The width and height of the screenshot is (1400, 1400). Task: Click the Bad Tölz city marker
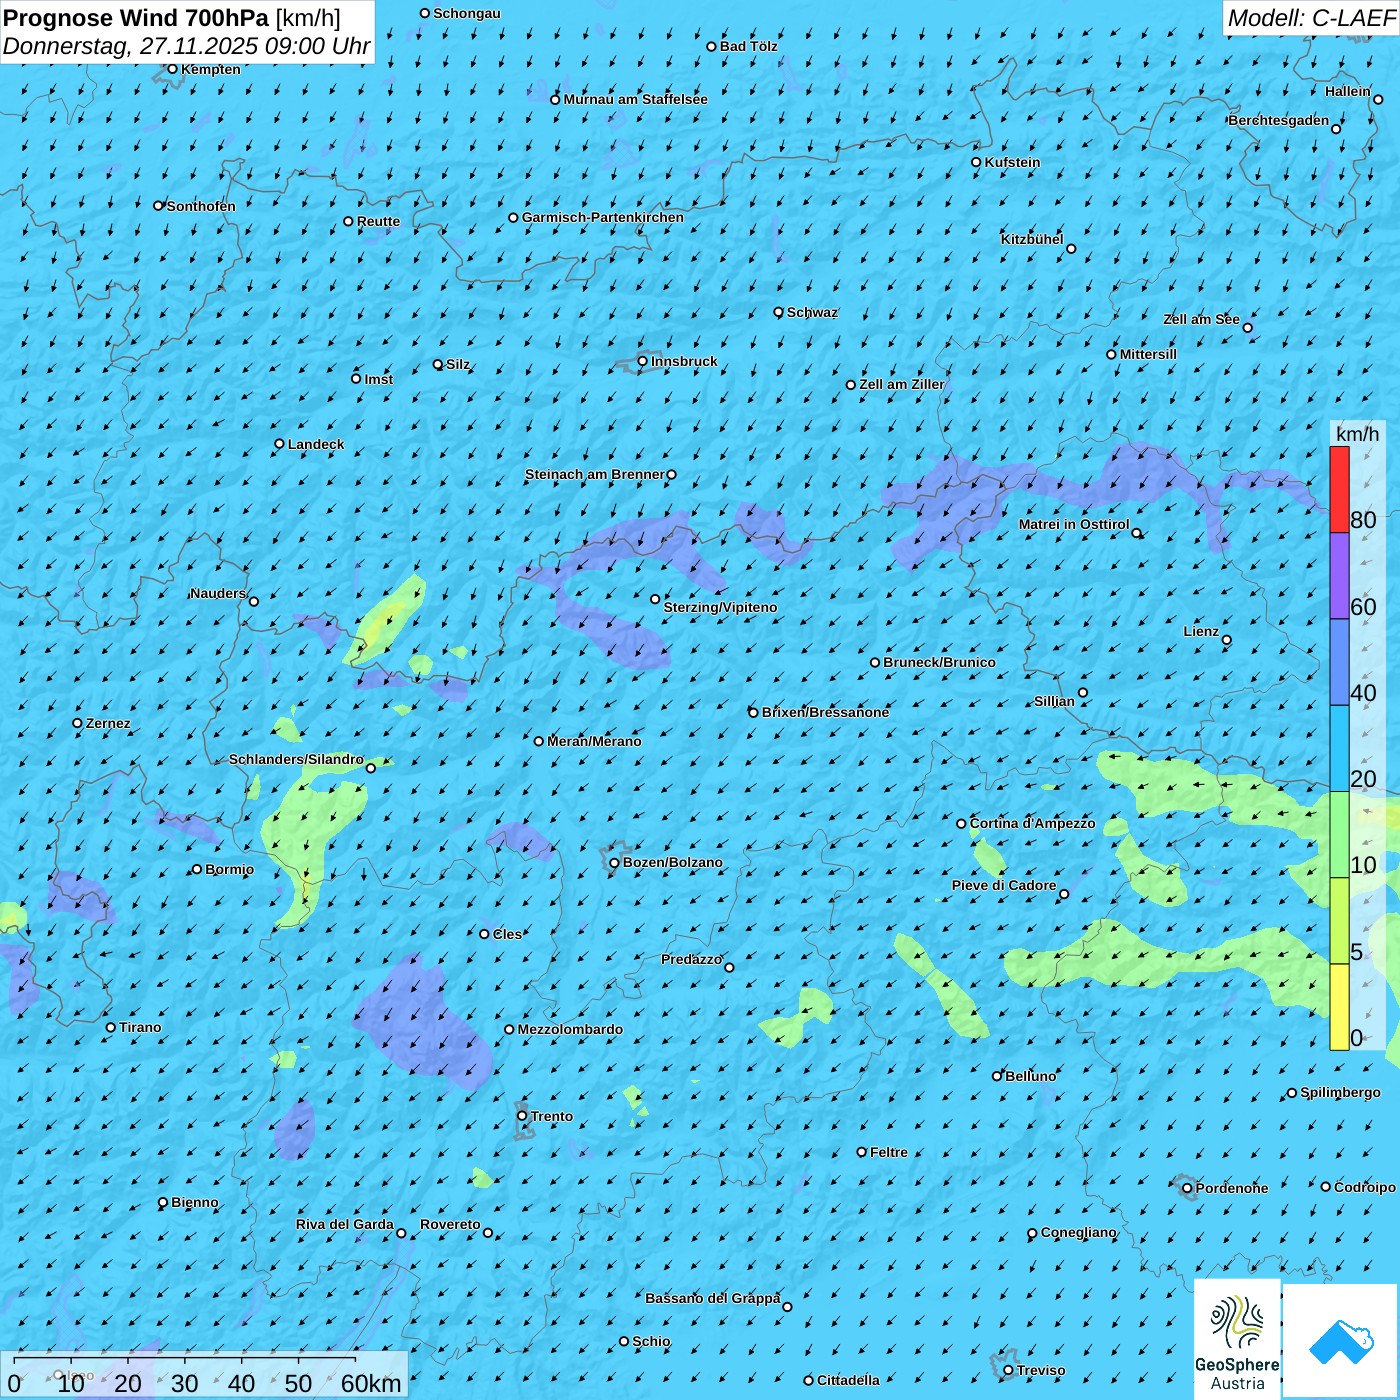tap(712, 46)
